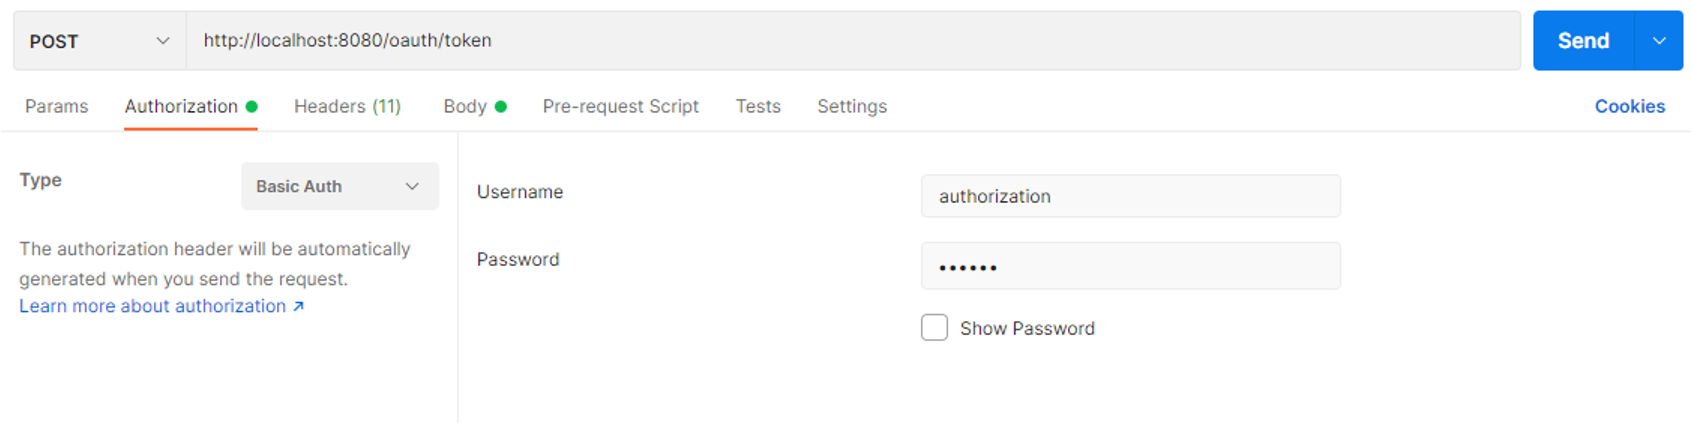Open the POST method dropdown
This screenshot has width=1692, height=424.
click(99, 41)
